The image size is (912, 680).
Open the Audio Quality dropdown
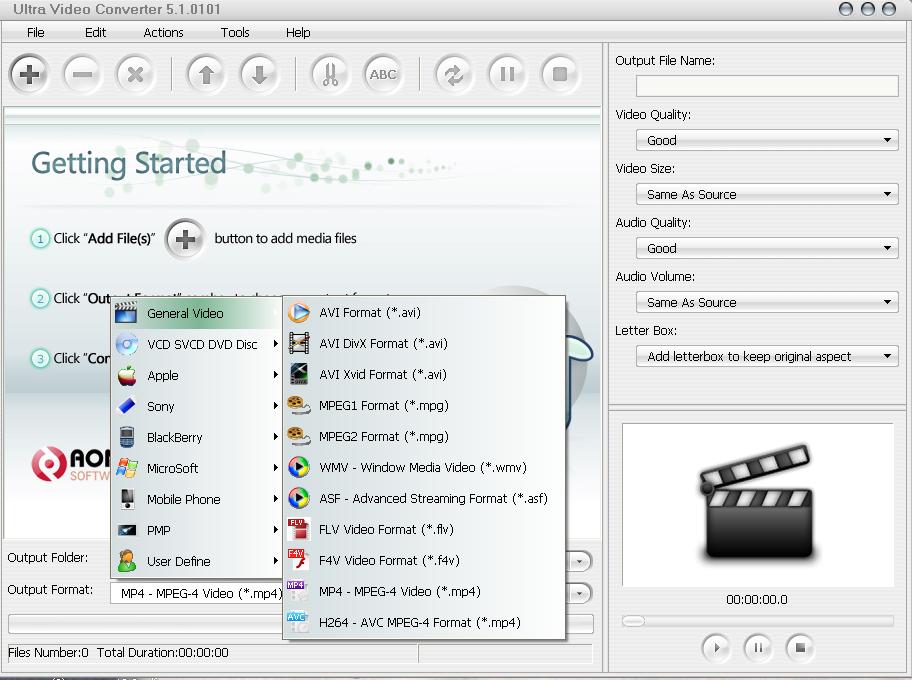point(767,248)
